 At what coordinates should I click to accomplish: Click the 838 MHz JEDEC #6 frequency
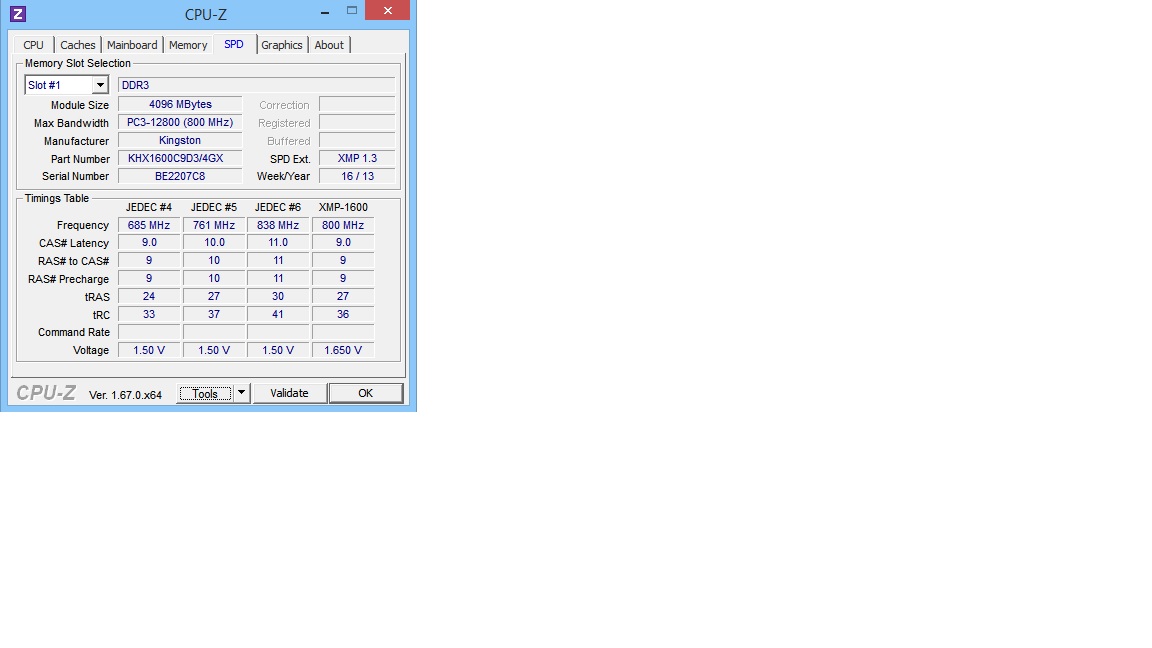pyautogui.click(x=278, y=225)
